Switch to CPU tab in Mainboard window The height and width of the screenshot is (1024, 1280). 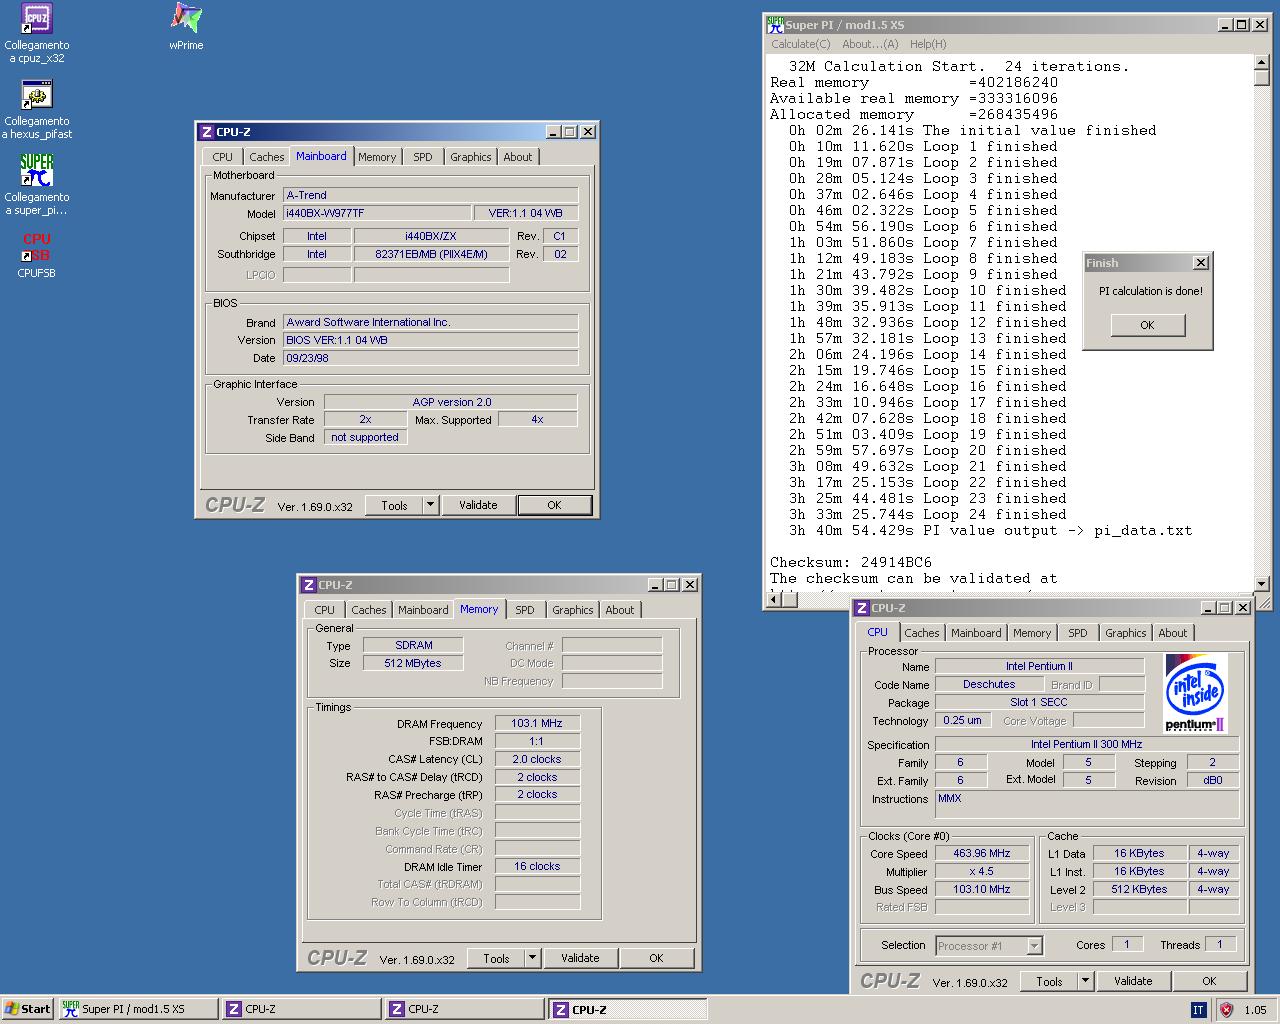pos(223,157)
